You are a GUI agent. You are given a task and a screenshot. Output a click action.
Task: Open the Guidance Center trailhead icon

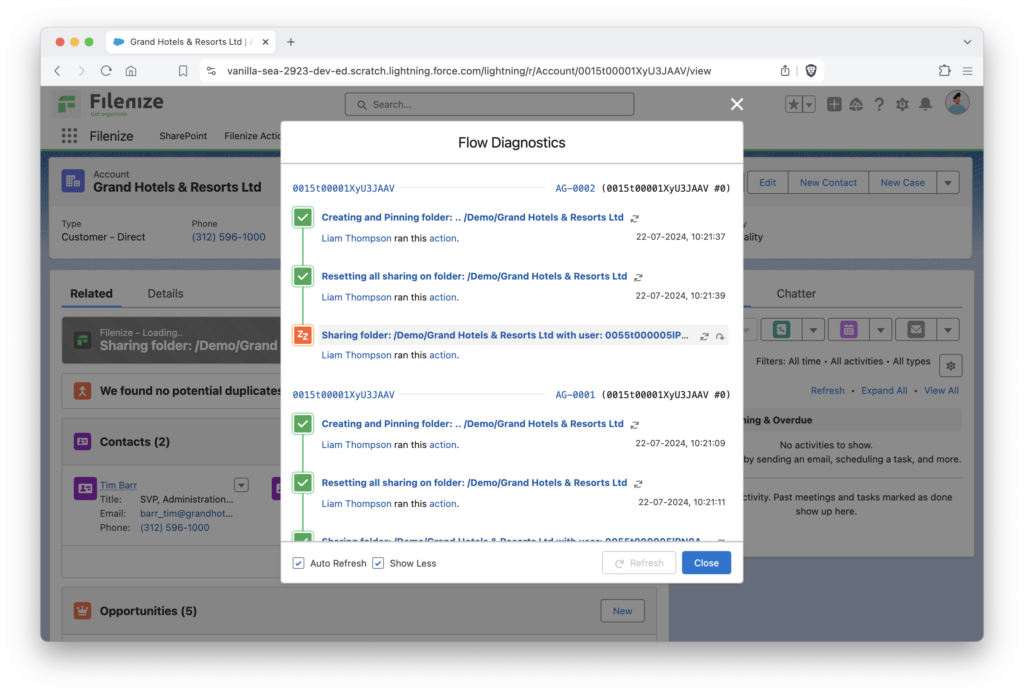(856, 104)
